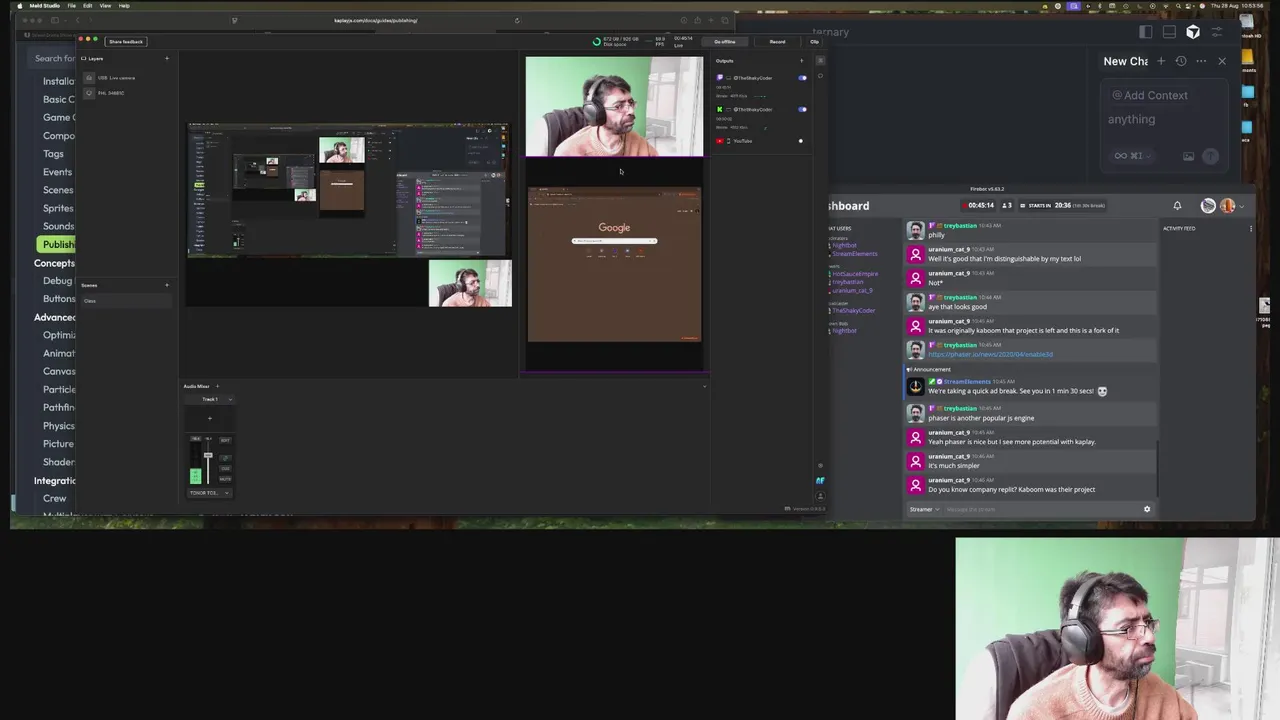Collapse the Audio Mixer panel chevron
Image resolution: width=1280 pixels, height=720 pixels.
point(704,386)
